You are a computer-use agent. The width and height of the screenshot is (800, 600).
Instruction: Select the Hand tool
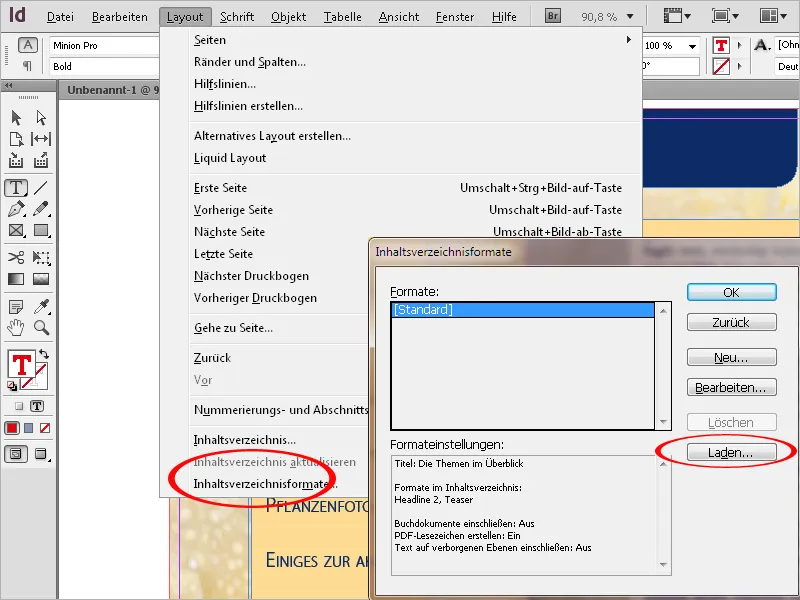pos(16,328)
